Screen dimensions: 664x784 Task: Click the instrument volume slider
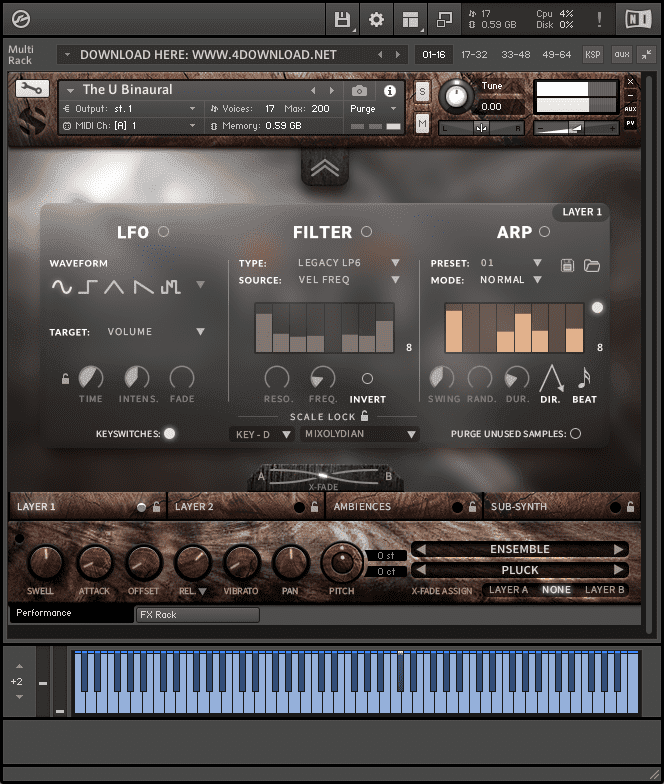coord(576,128)
